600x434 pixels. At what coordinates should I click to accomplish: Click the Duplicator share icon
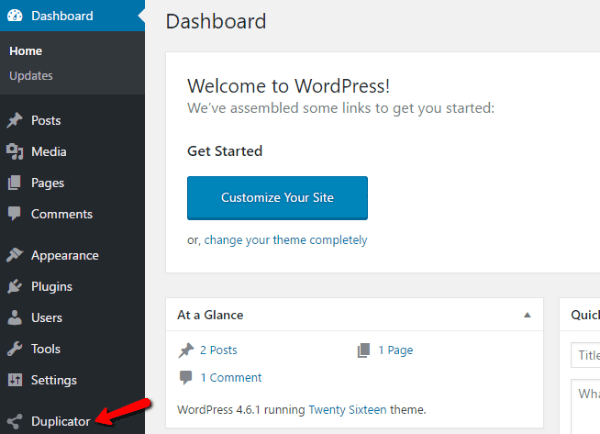[x=14, y=422]
